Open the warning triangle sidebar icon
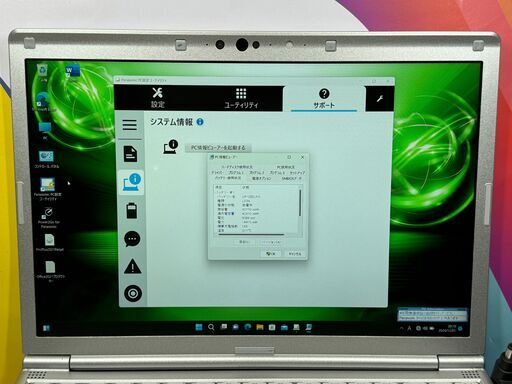Screen dimensions: 512x384 pyautogui.click(x=132, y=266)
